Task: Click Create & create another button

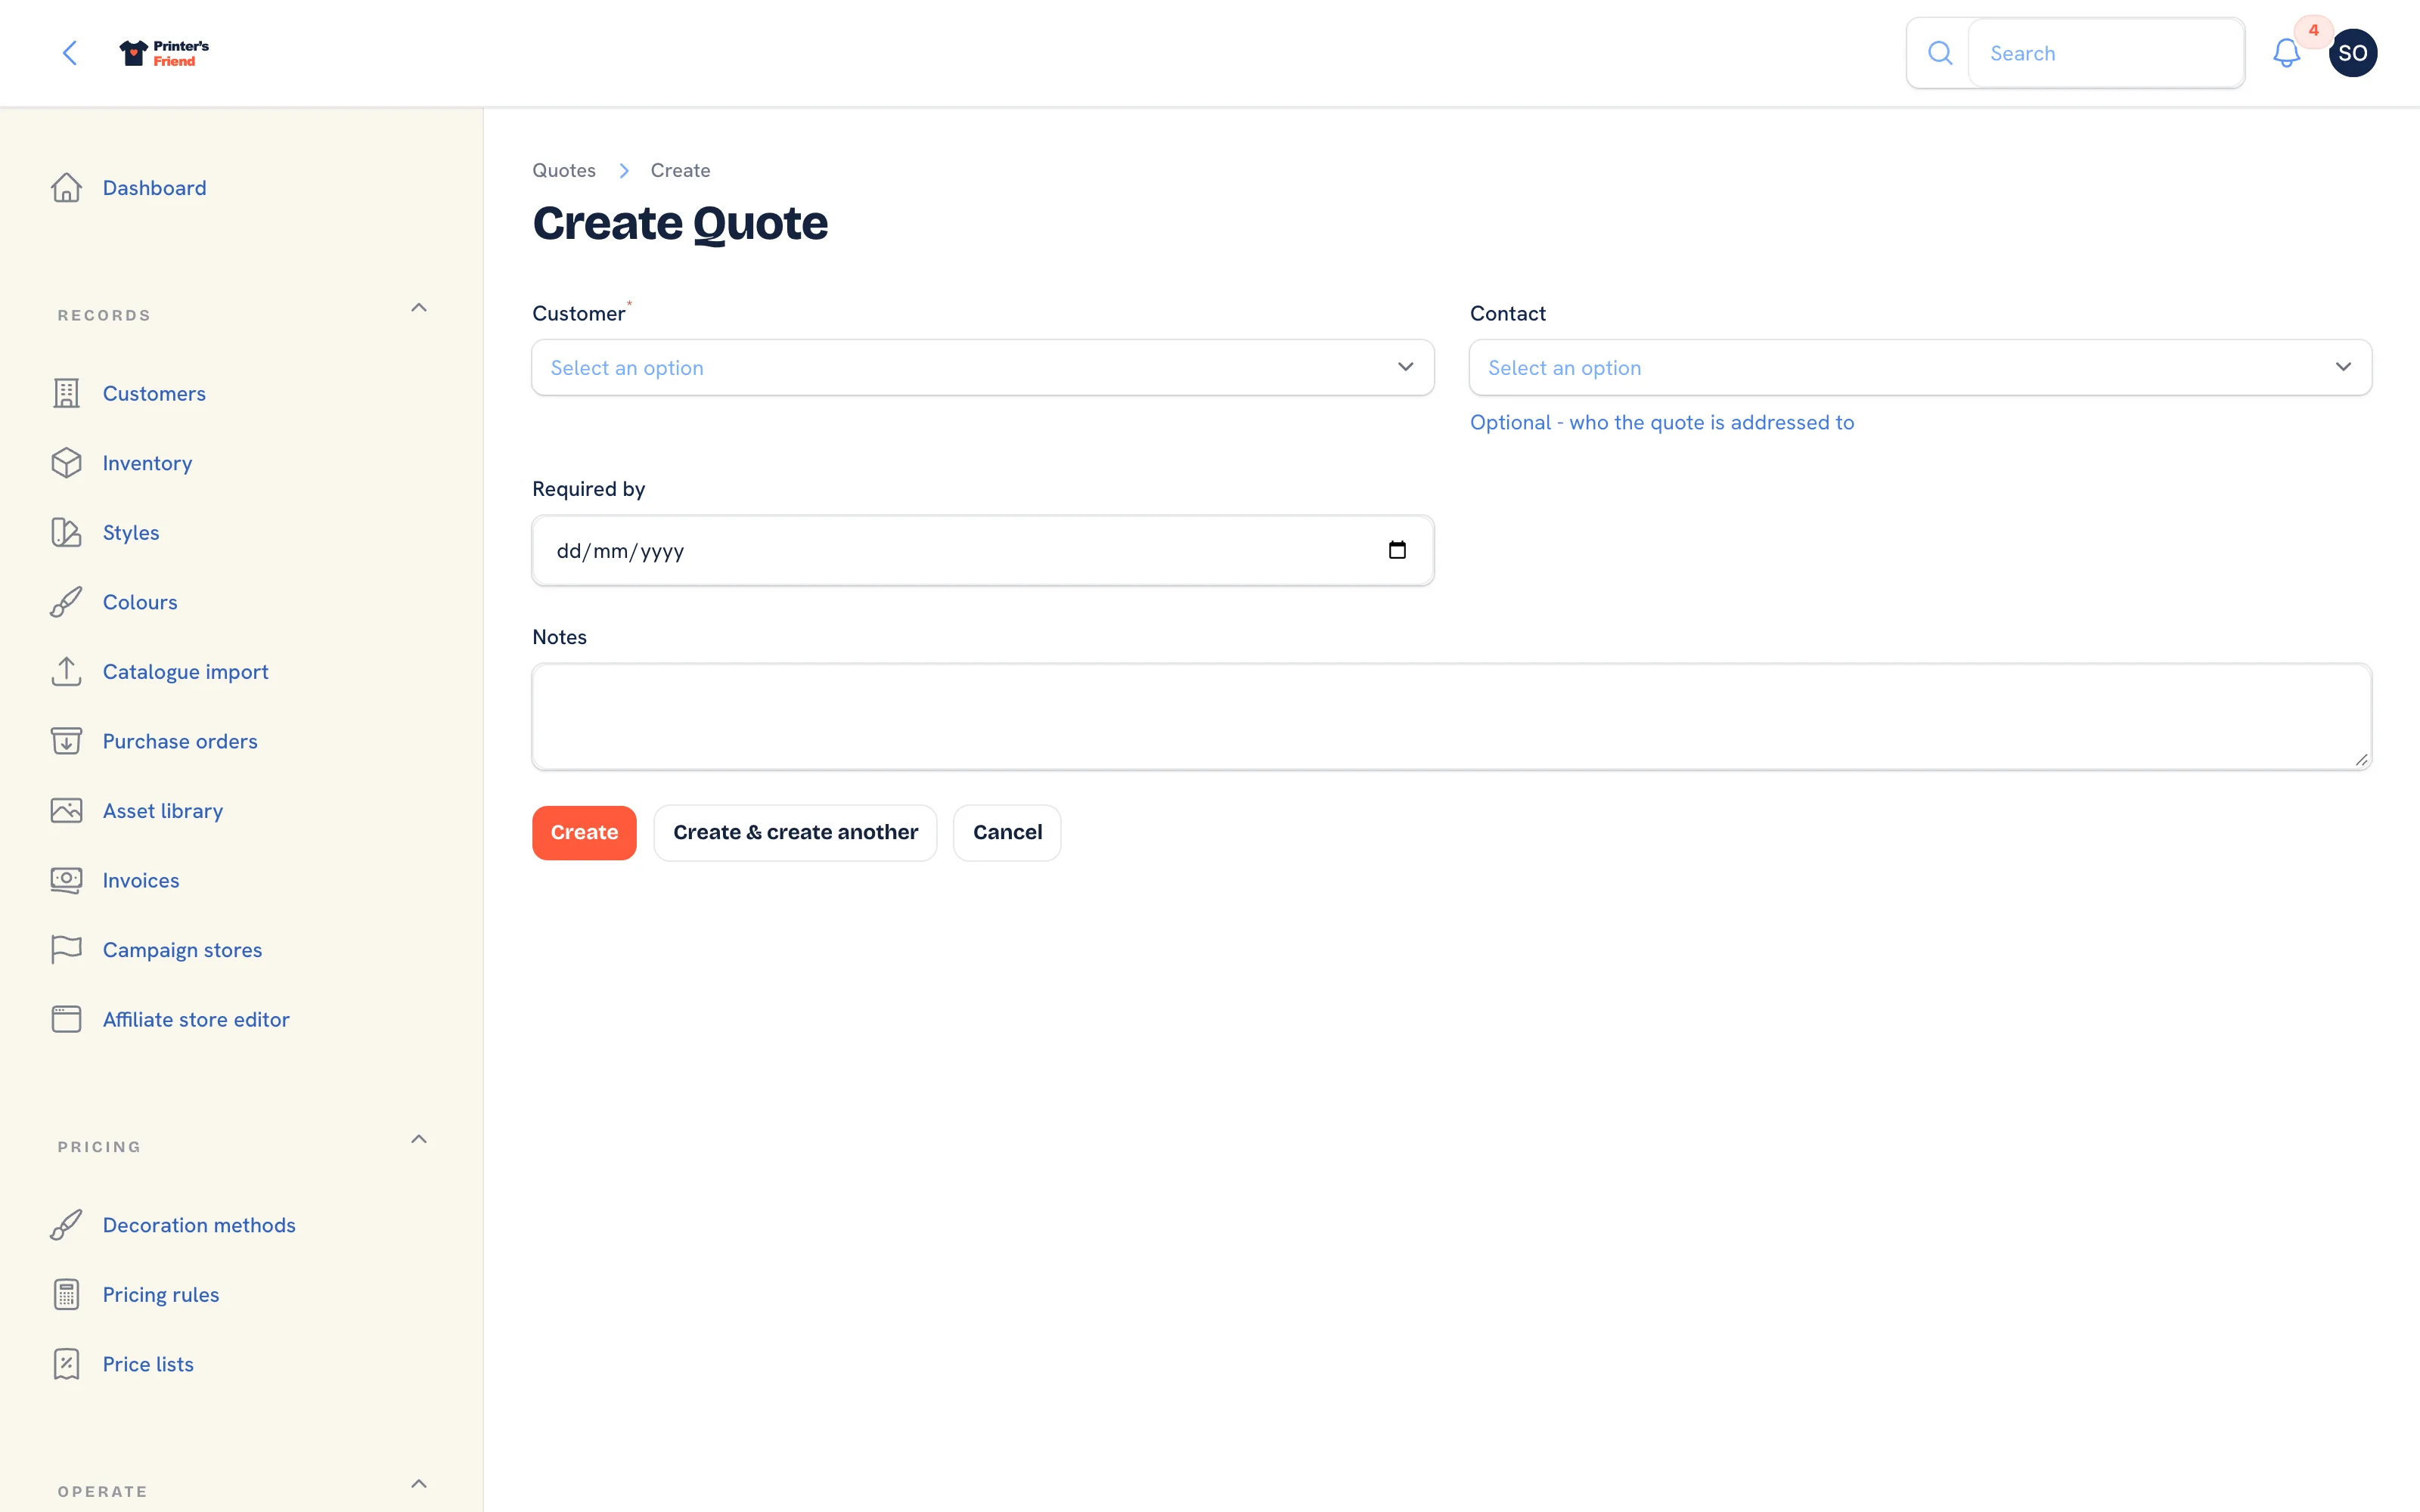Action: tap(795, 833)
